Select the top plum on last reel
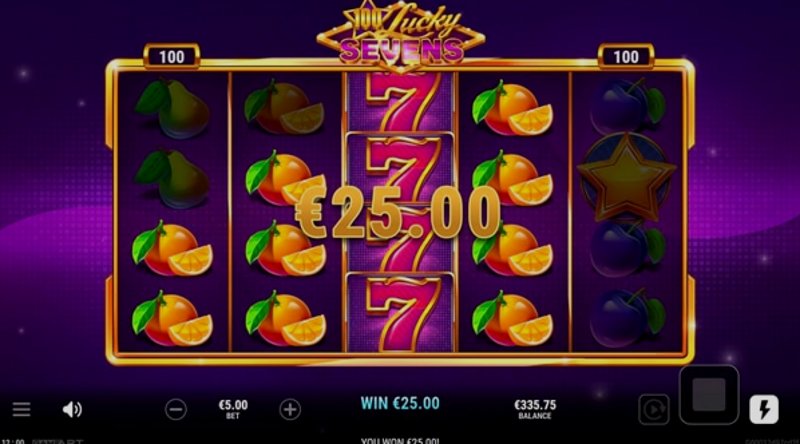The height and width of the screenshot is (444, 800). click(628, 106)
